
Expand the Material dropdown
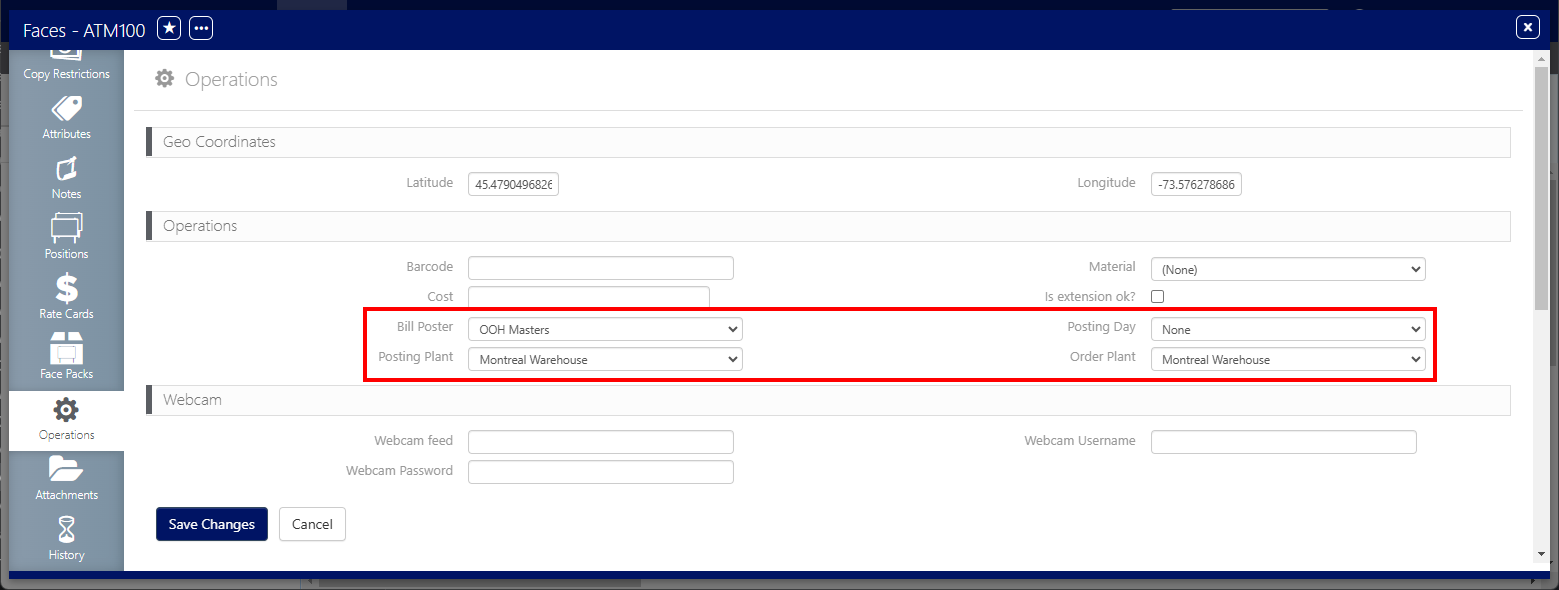pos(1287,269)
